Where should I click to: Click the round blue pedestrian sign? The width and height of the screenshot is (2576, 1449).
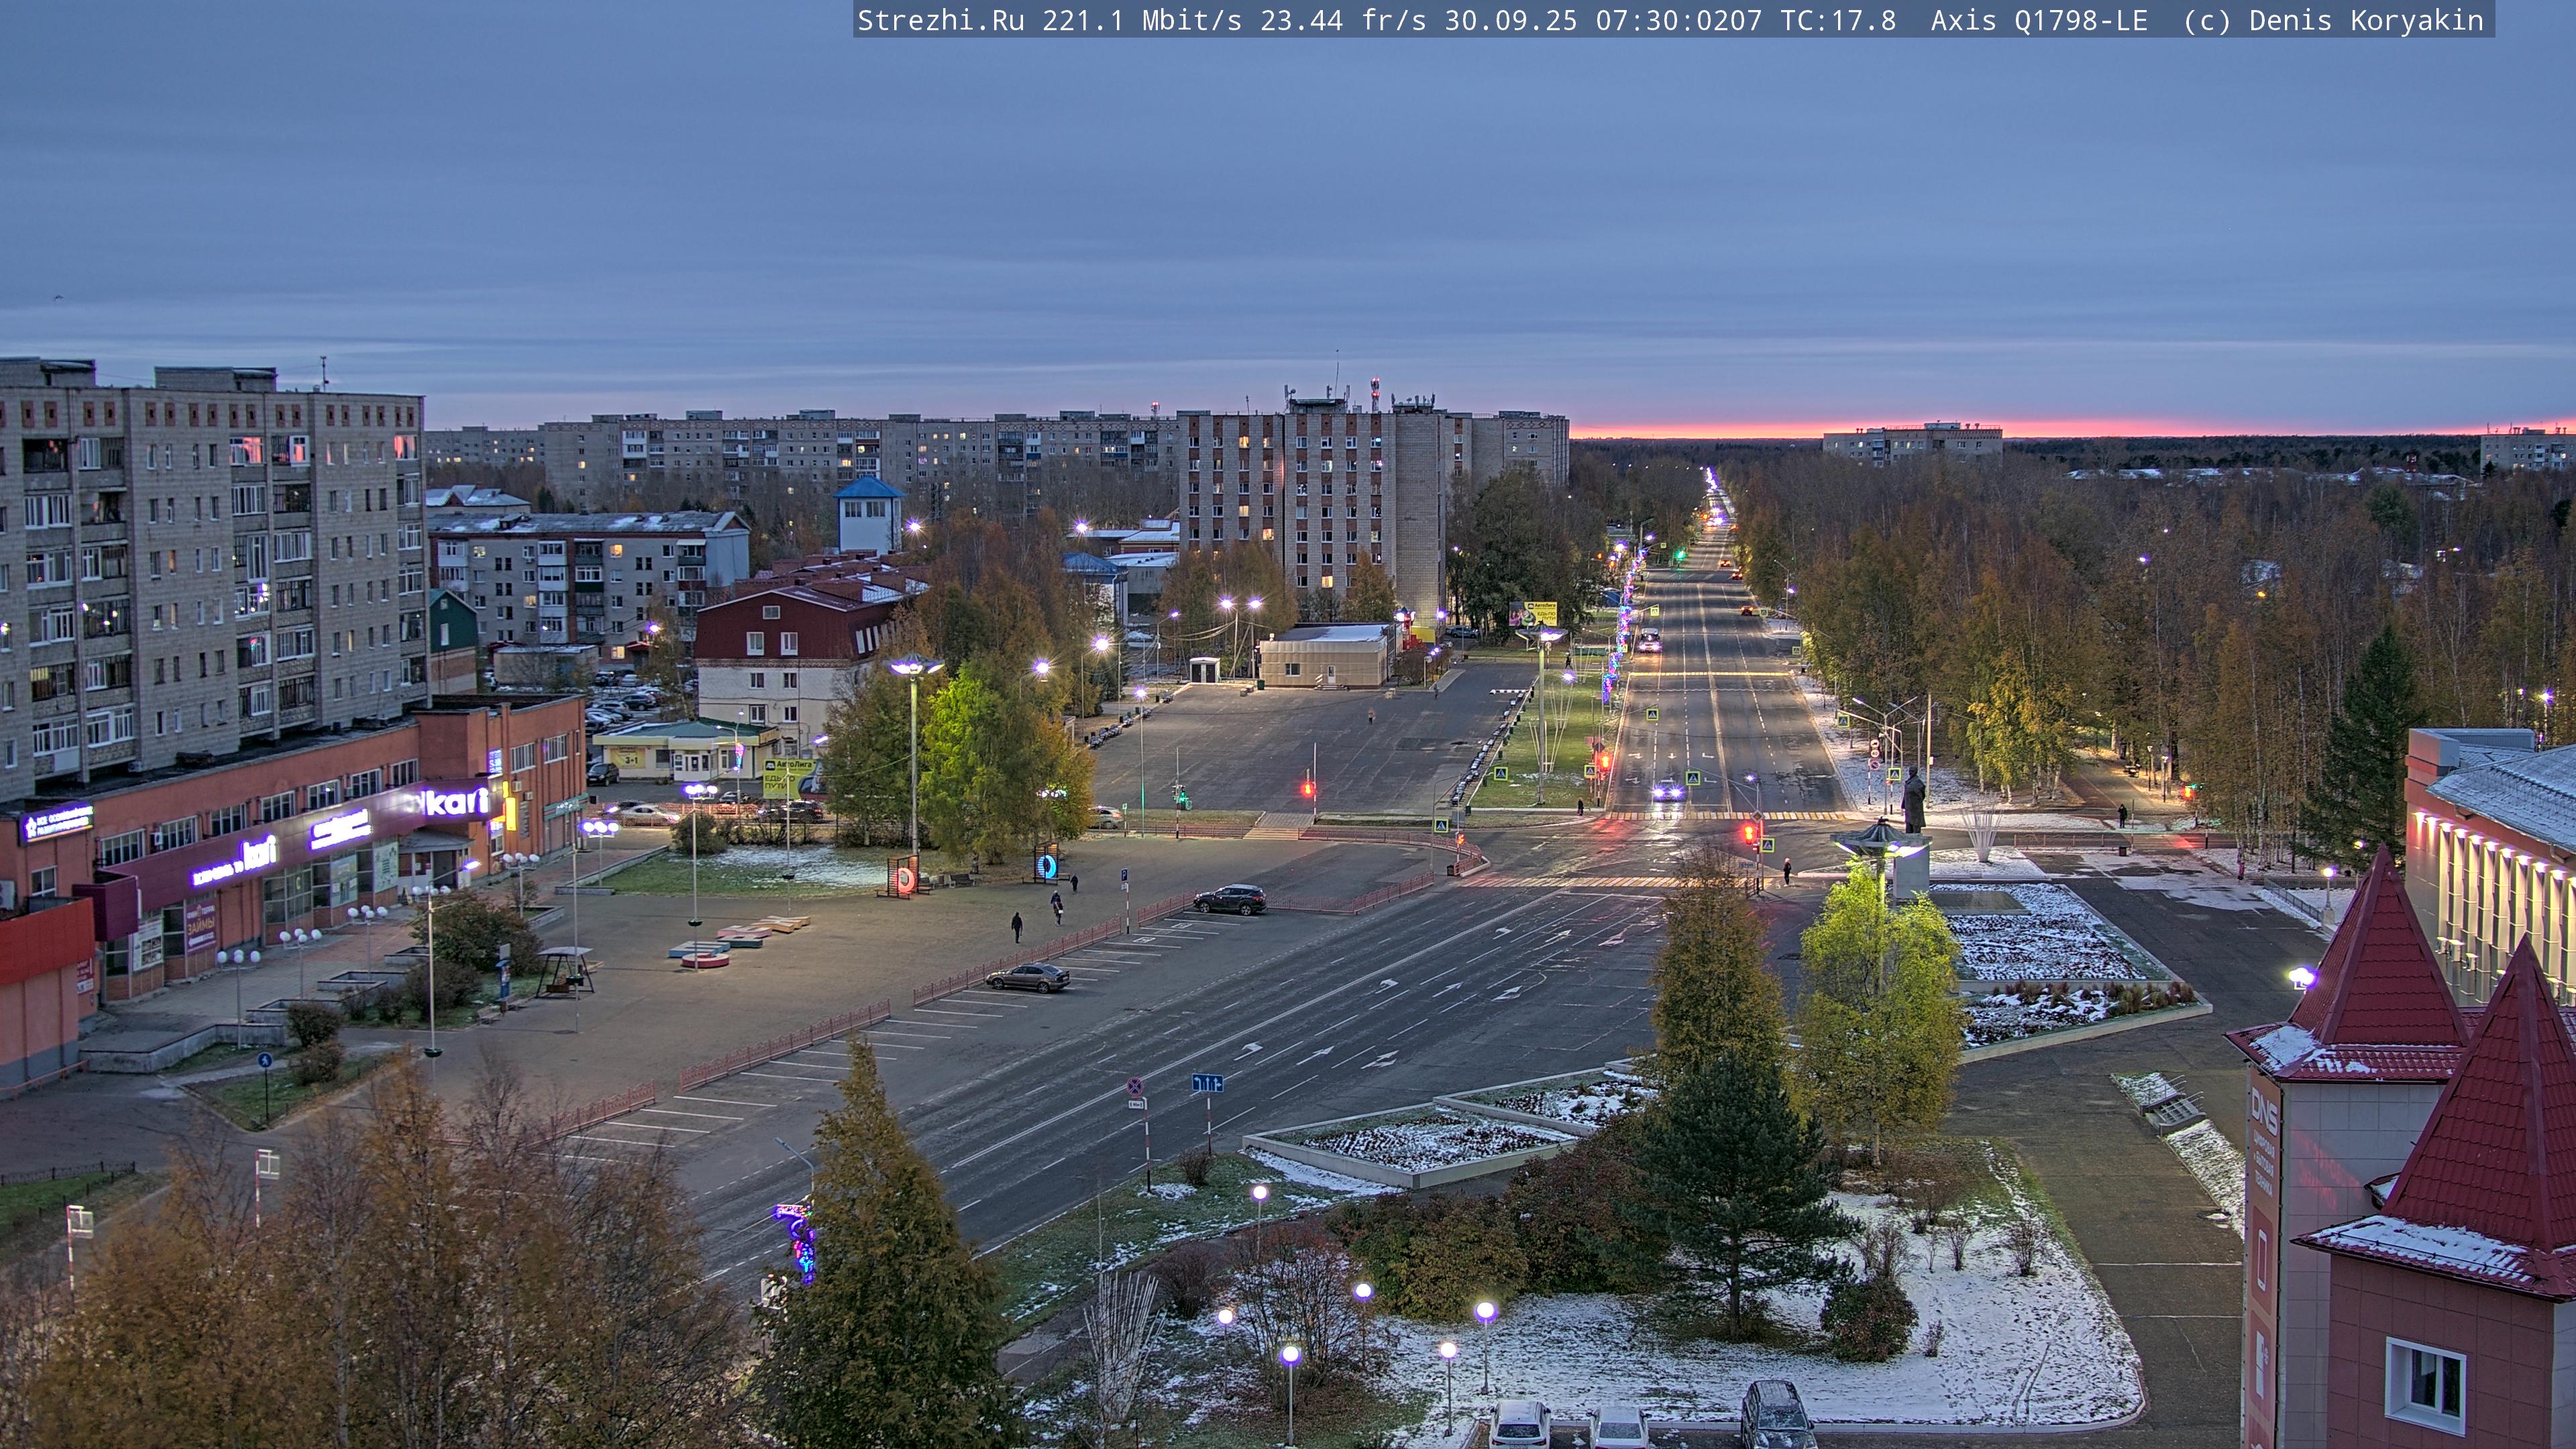265,1061
